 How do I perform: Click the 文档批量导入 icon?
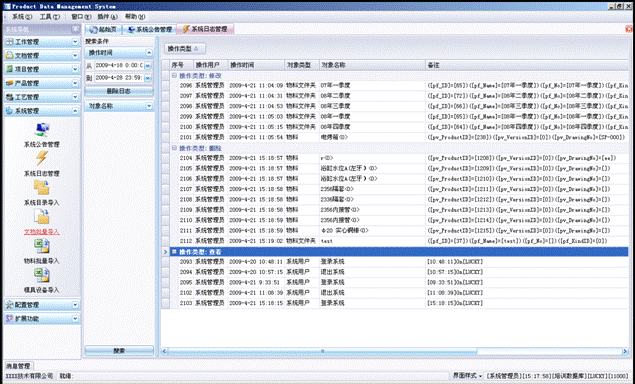click(x=42, y=217)
